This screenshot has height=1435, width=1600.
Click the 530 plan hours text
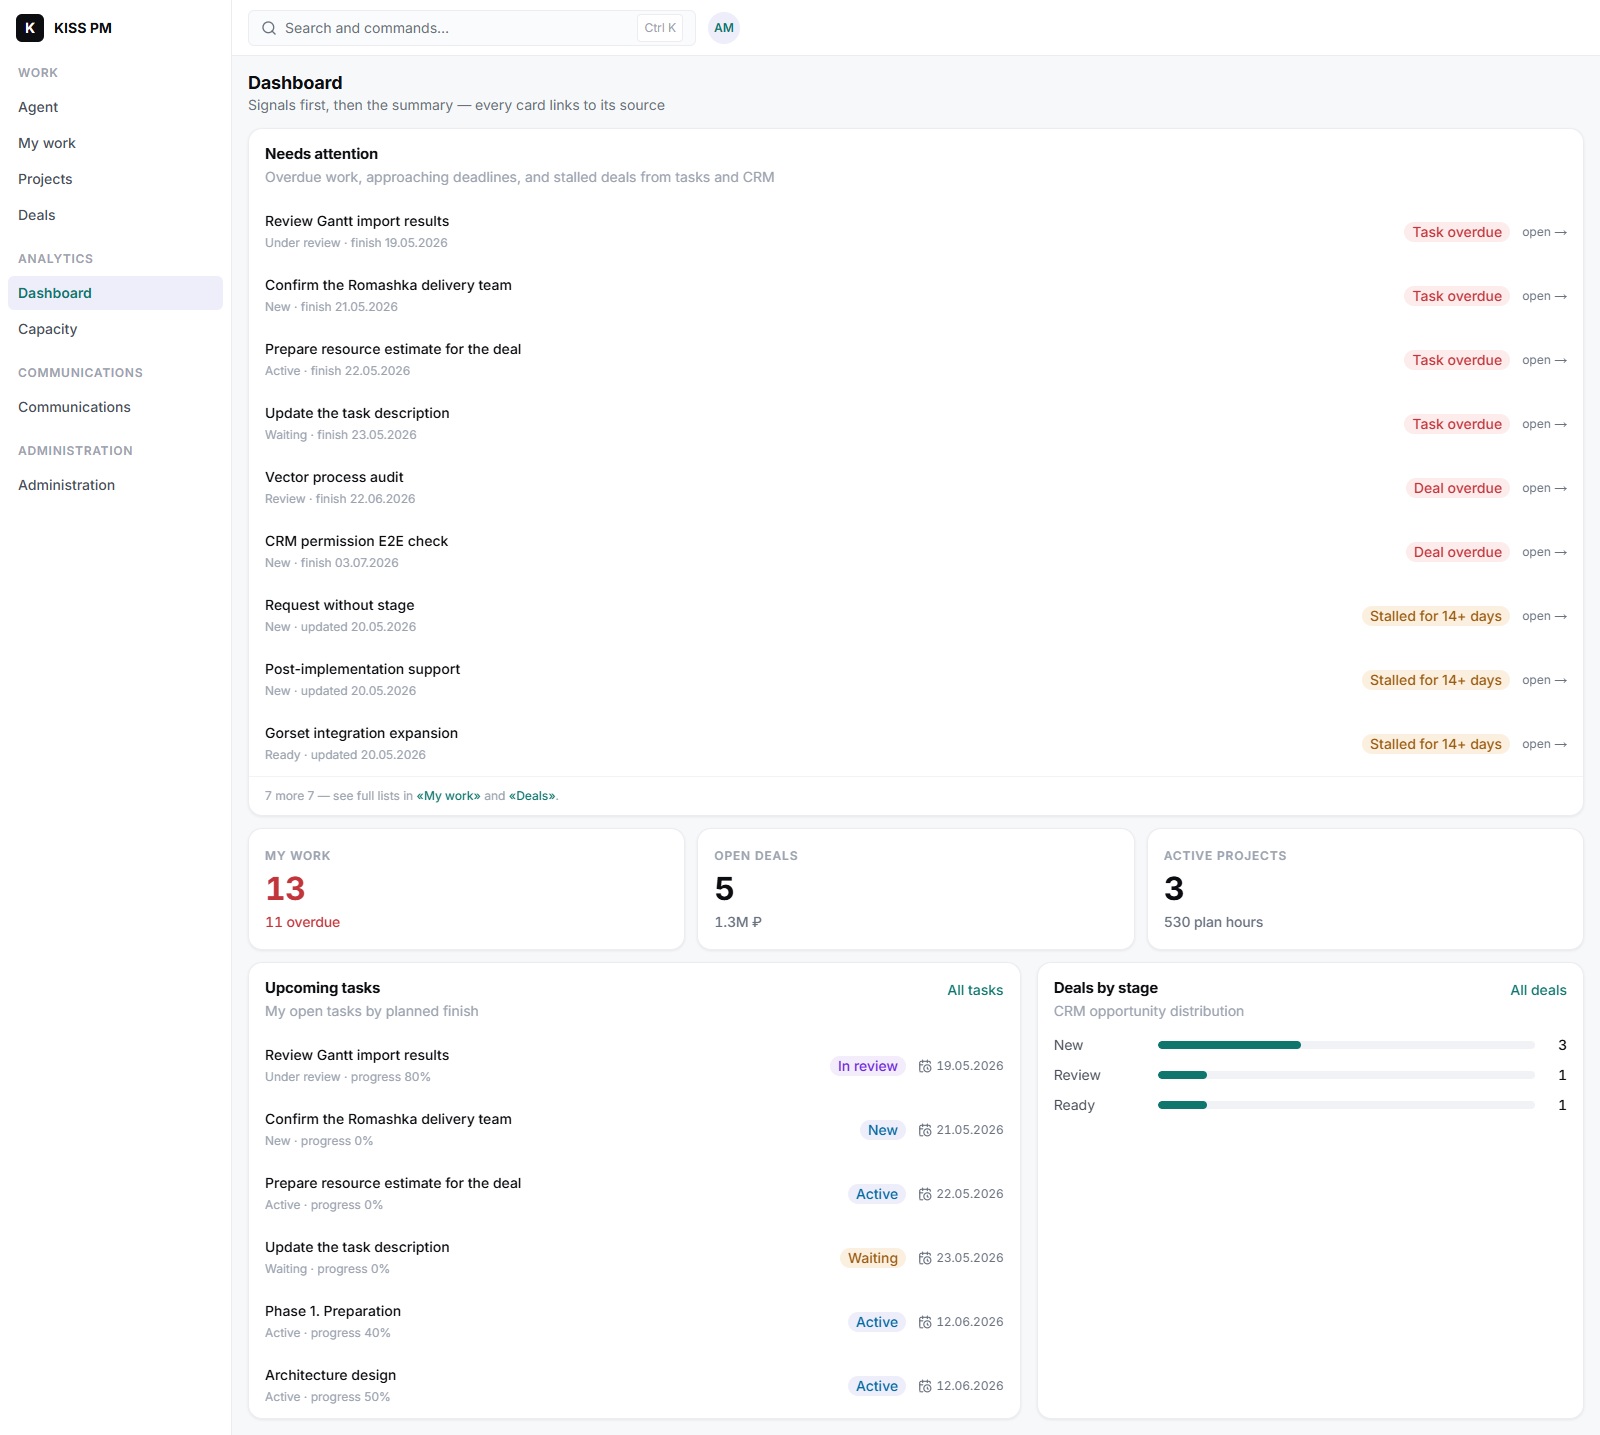pos(1213,922)
